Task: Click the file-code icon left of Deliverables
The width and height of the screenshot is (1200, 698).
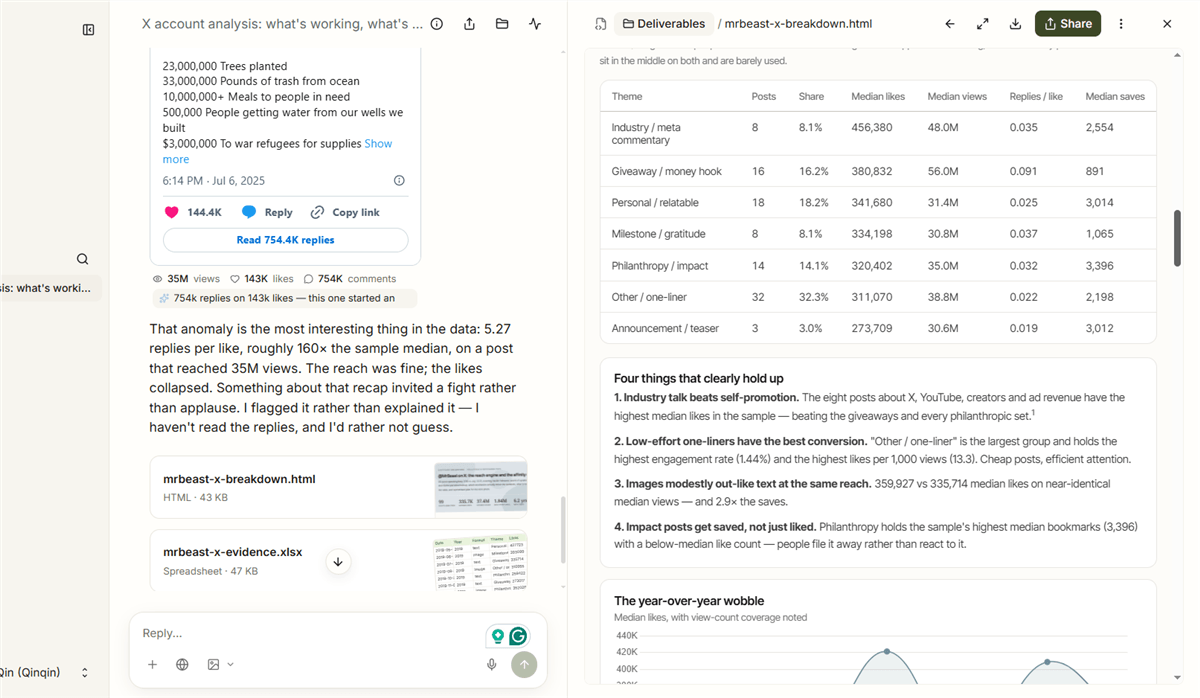Action: click(600, 24)
